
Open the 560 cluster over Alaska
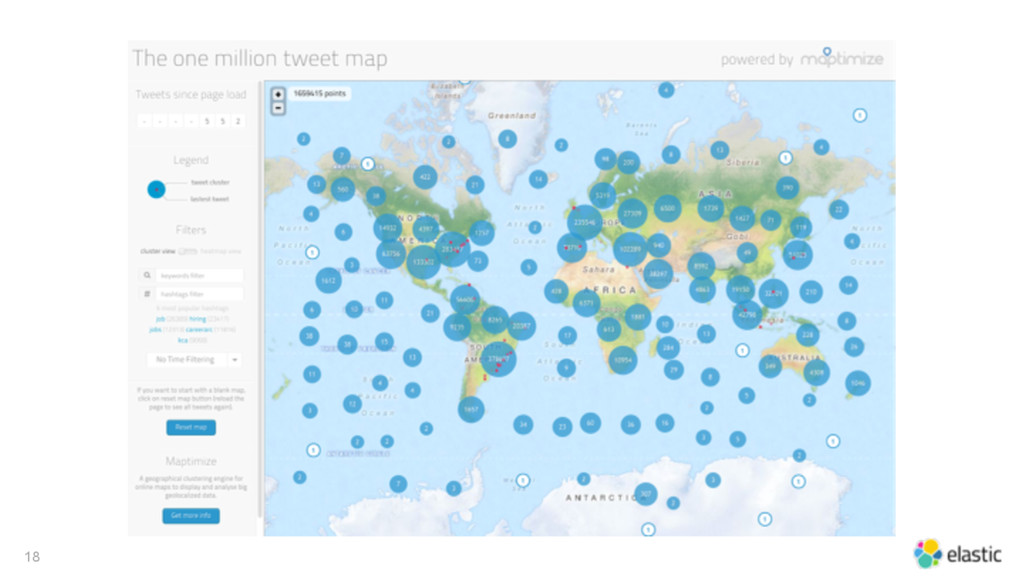tap(343, 189)
